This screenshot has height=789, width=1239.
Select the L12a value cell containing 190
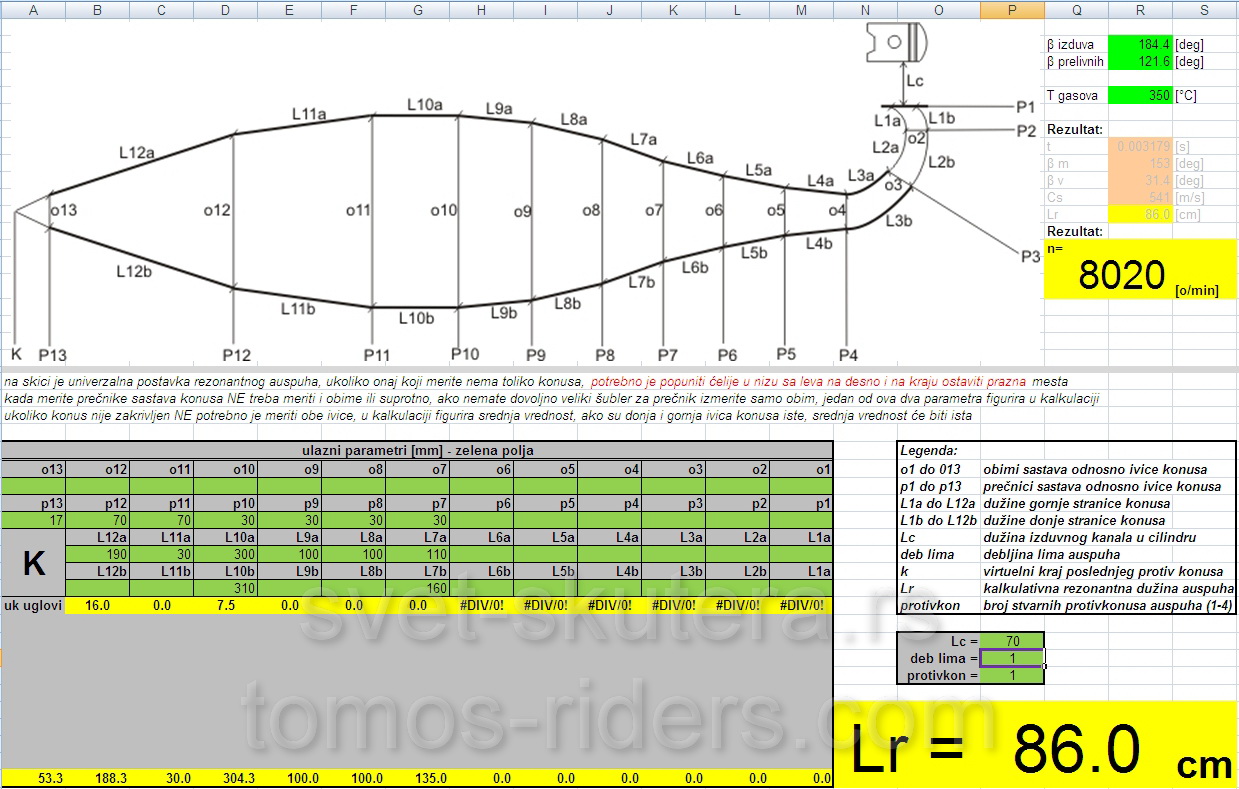point(97,554)
